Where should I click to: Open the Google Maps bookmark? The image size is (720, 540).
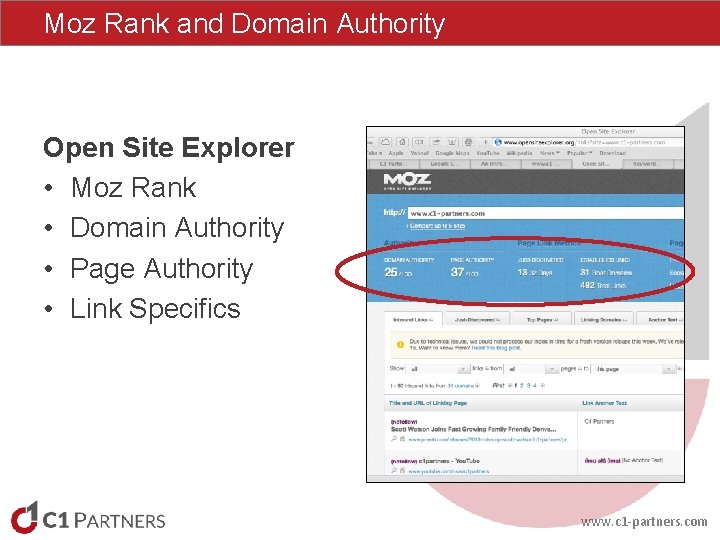tap(452, 153)
